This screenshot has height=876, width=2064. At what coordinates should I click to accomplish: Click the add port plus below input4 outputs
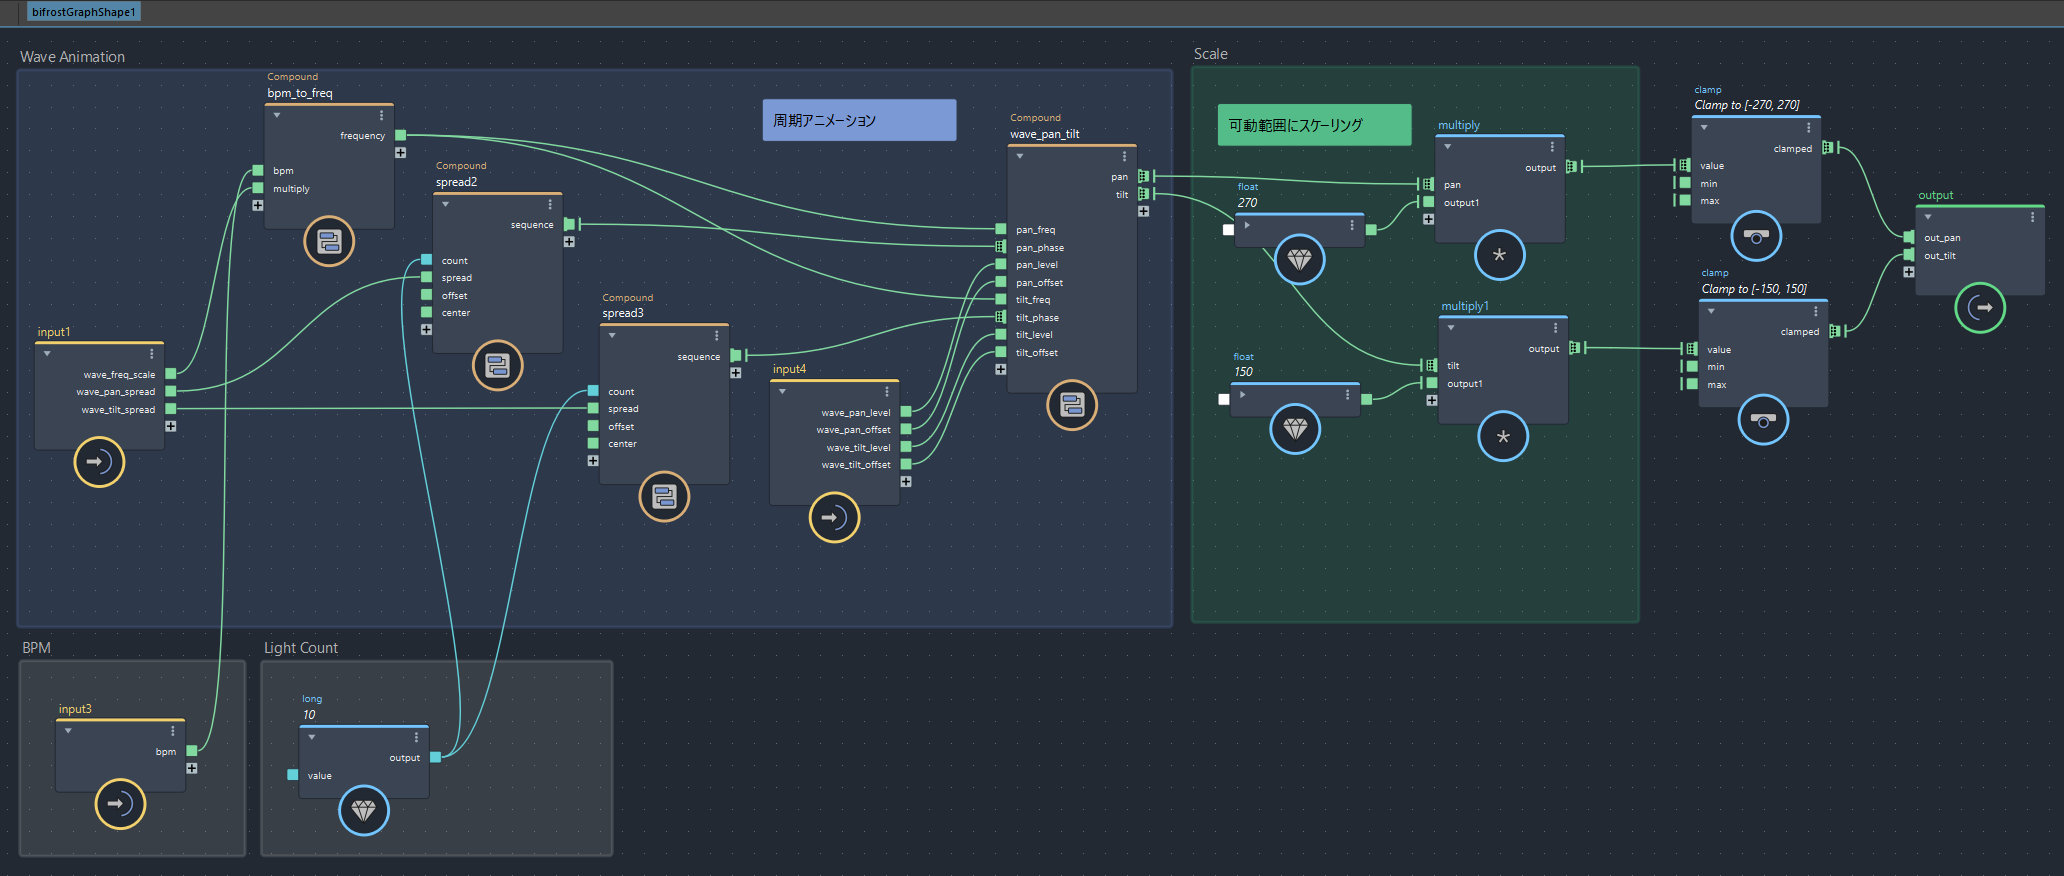point(905,482)
